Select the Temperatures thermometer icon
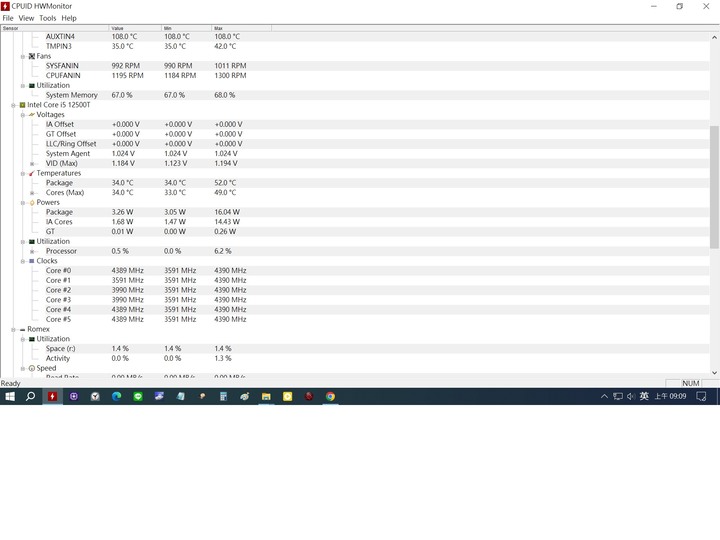Viewport: 720px width, 540px height. (x=32, y=173)
